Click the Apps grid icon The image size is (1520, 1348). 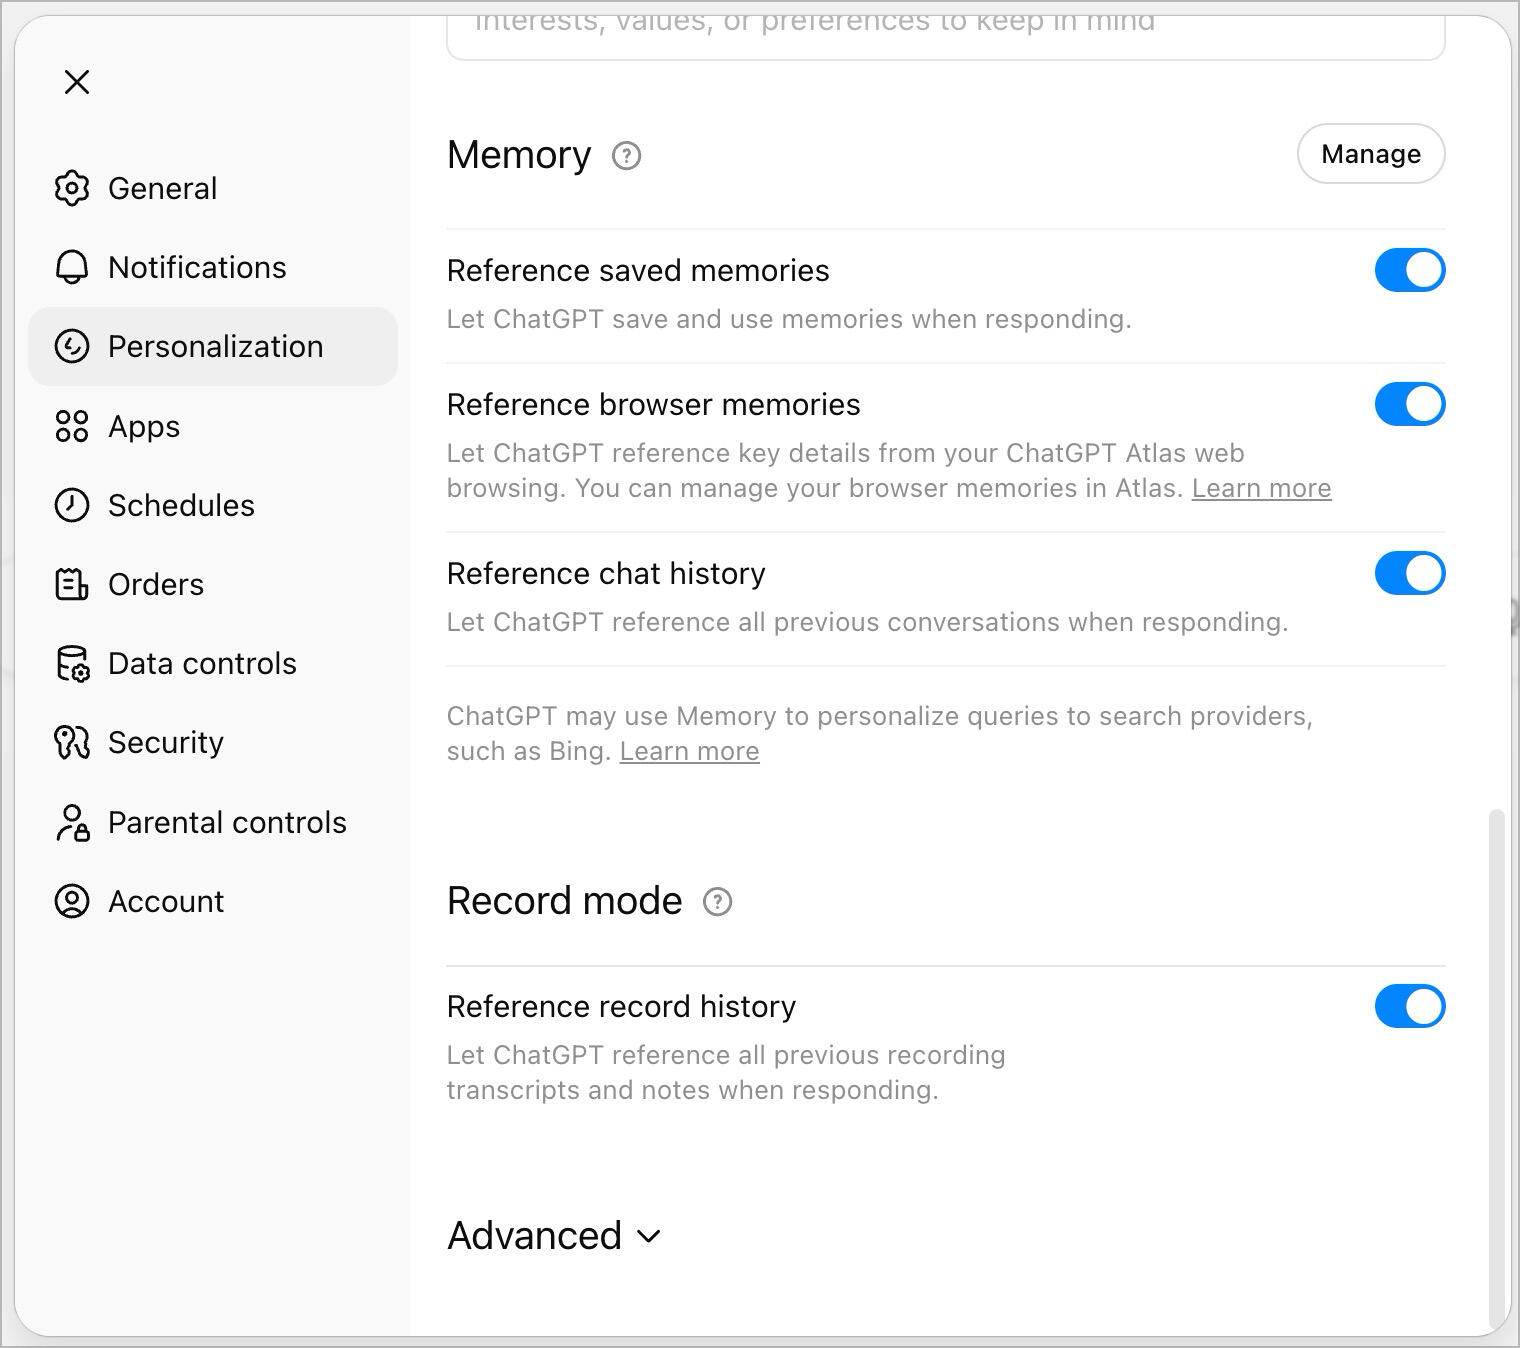click(x=72, y=426)
